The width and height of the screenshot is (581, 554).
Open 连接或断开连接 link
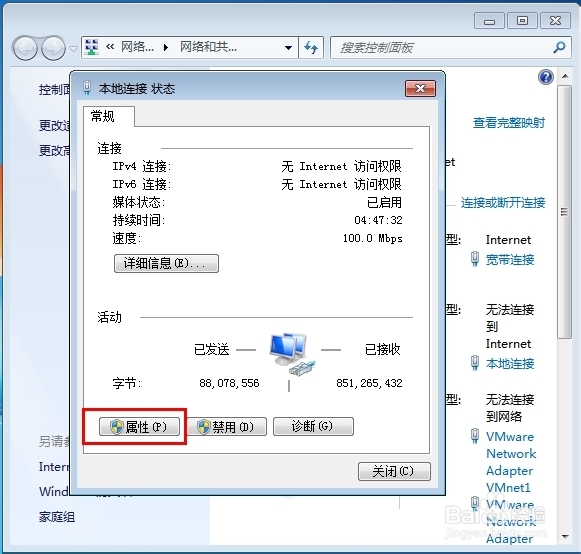pos(503,203)
